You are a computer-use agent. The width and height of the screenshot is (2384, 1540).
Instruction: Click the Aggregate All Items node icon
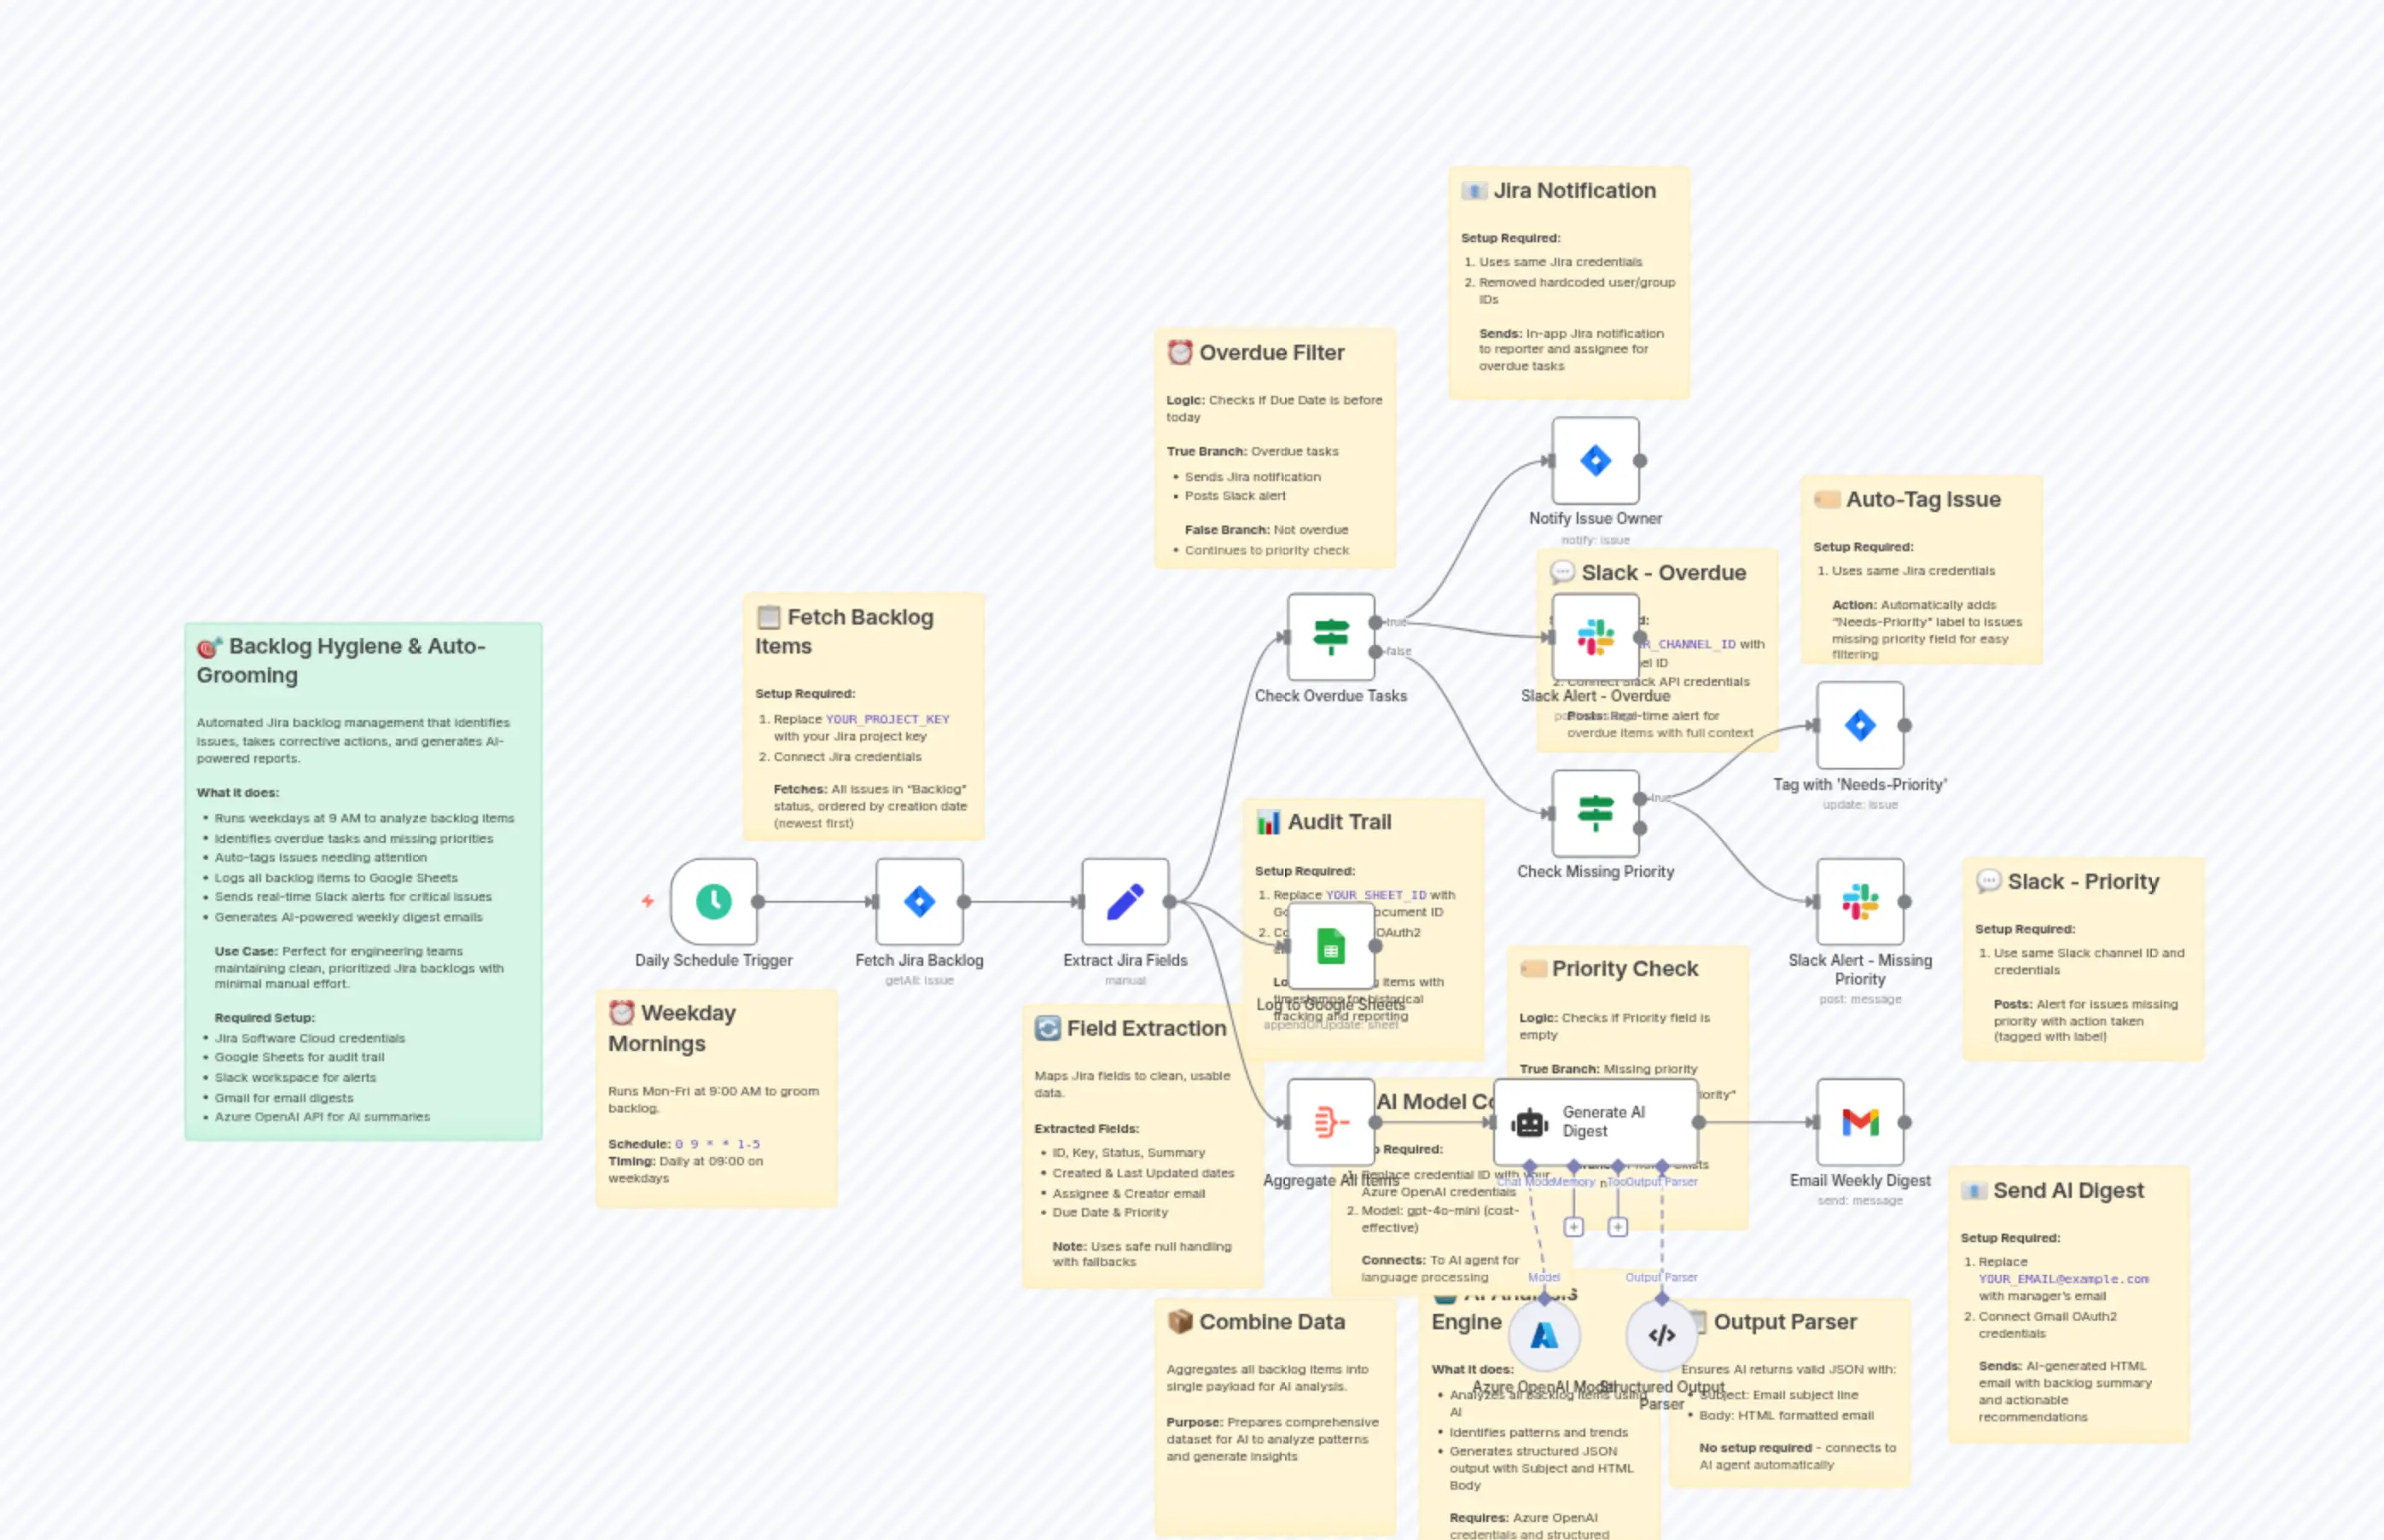(x=1329, y=1122)
